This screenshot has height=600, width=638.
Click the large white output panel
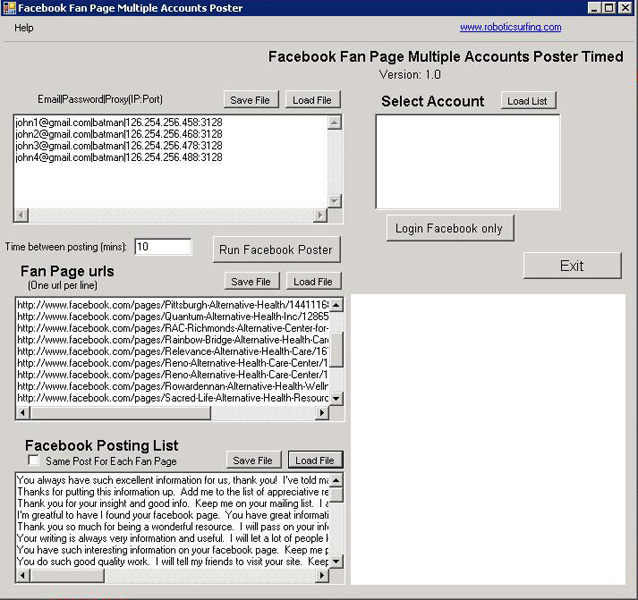coord(488,439)
